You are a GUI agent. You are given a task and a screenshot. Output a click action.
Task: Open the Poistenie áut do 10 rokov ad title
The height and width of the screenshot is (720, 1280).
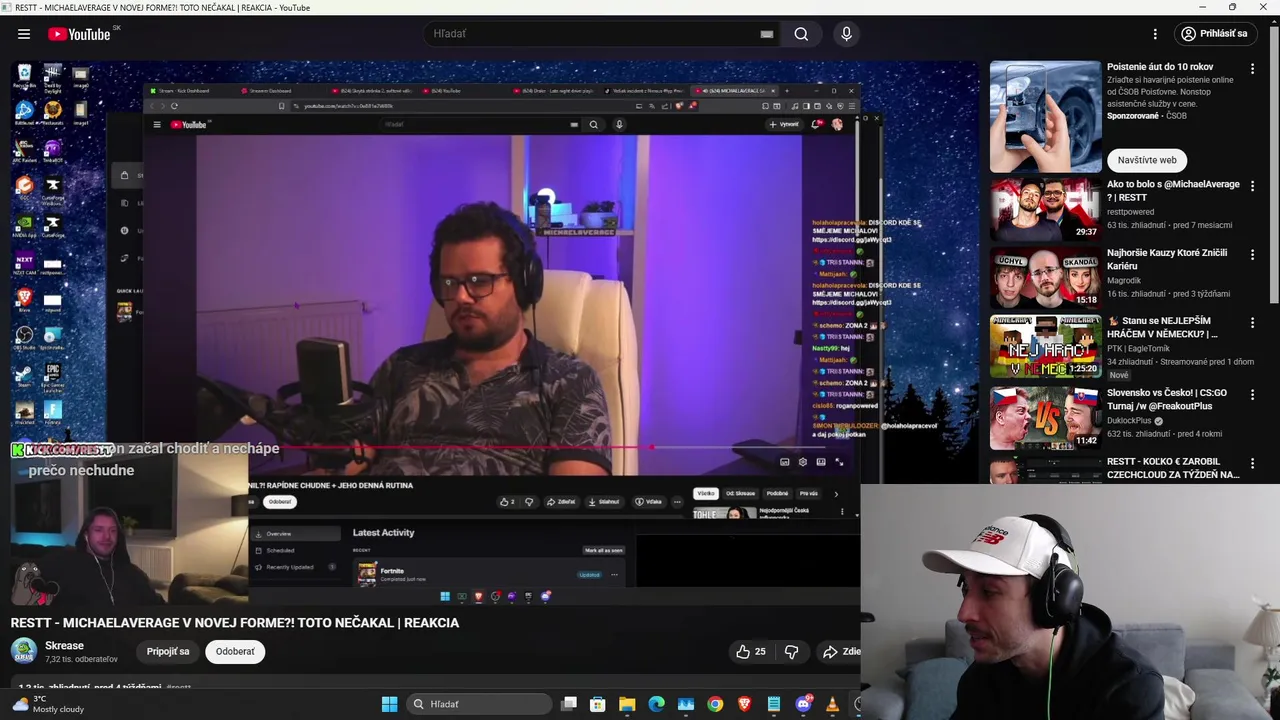tap(1160, 67)
